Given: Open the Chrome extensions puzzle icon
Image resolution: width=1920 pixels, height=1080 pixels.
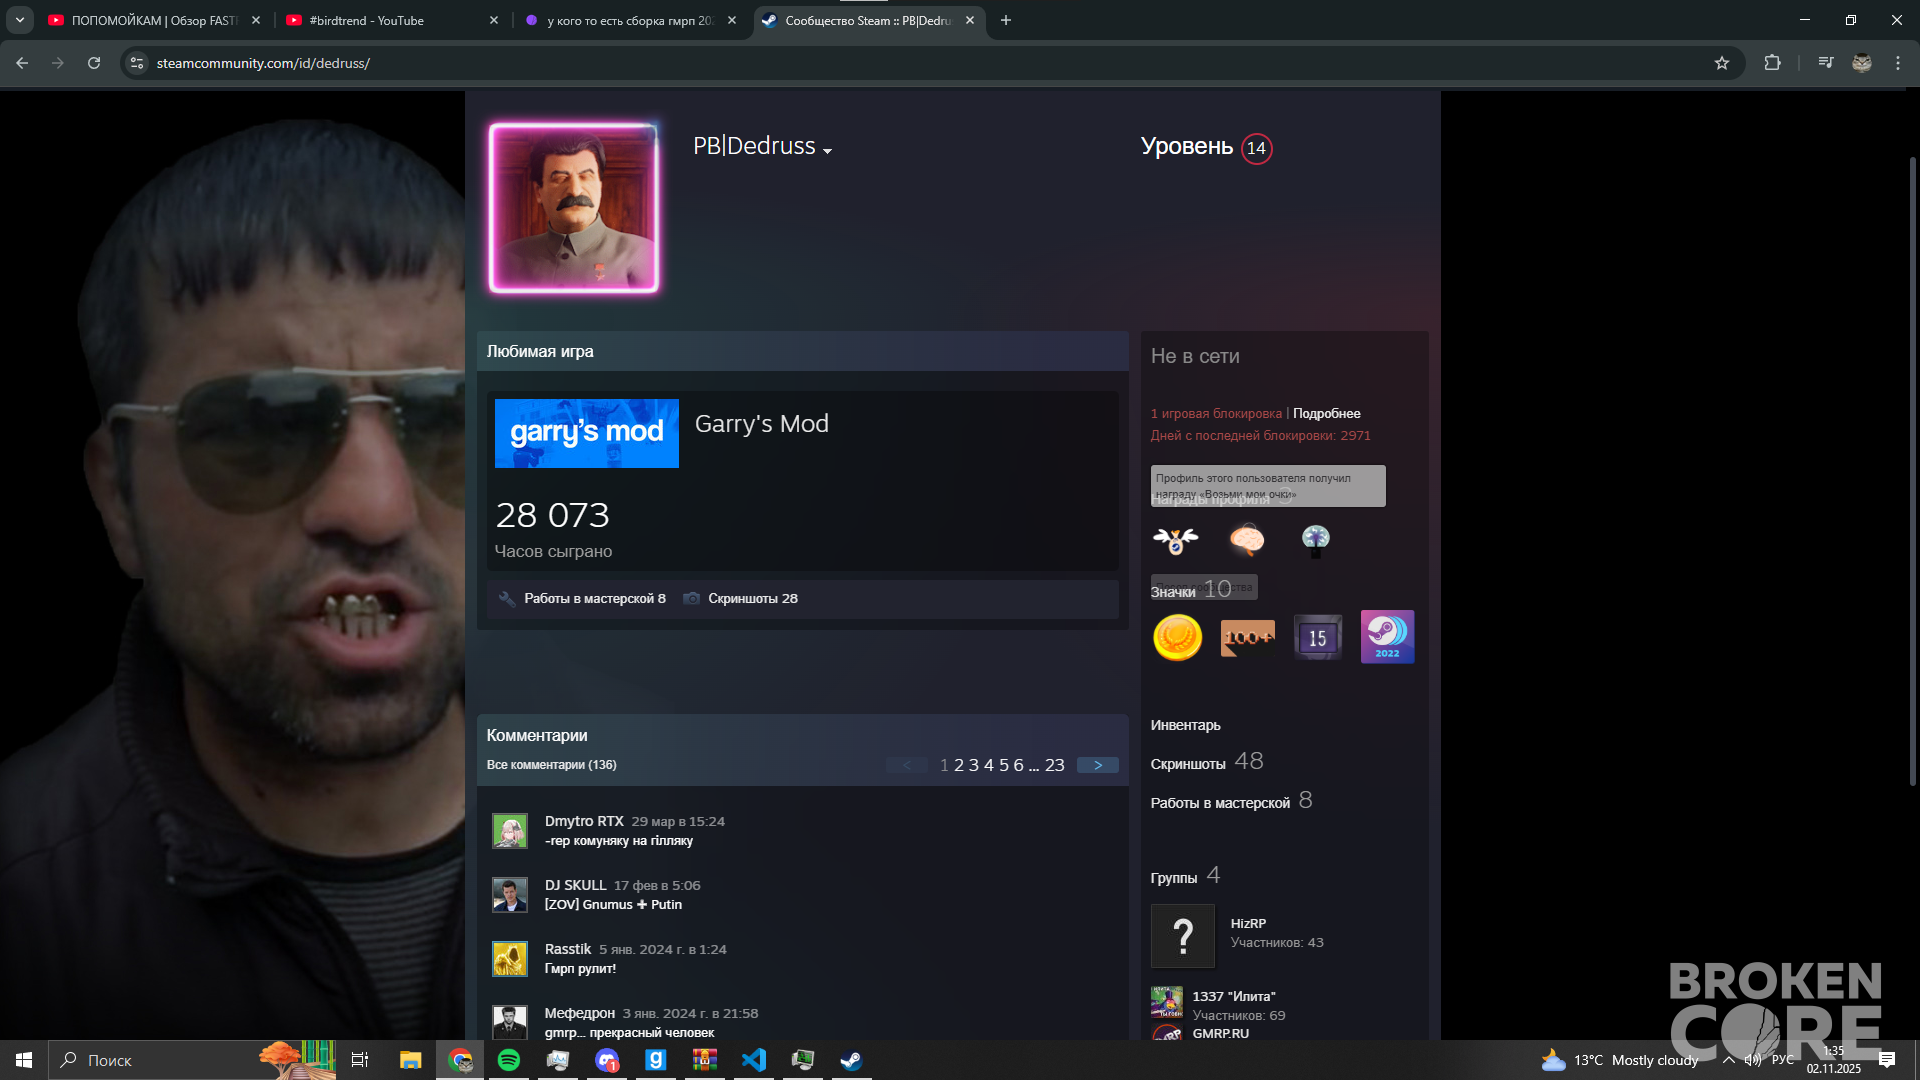Looking at the screenshot, I should click(x=1772, y=63).
